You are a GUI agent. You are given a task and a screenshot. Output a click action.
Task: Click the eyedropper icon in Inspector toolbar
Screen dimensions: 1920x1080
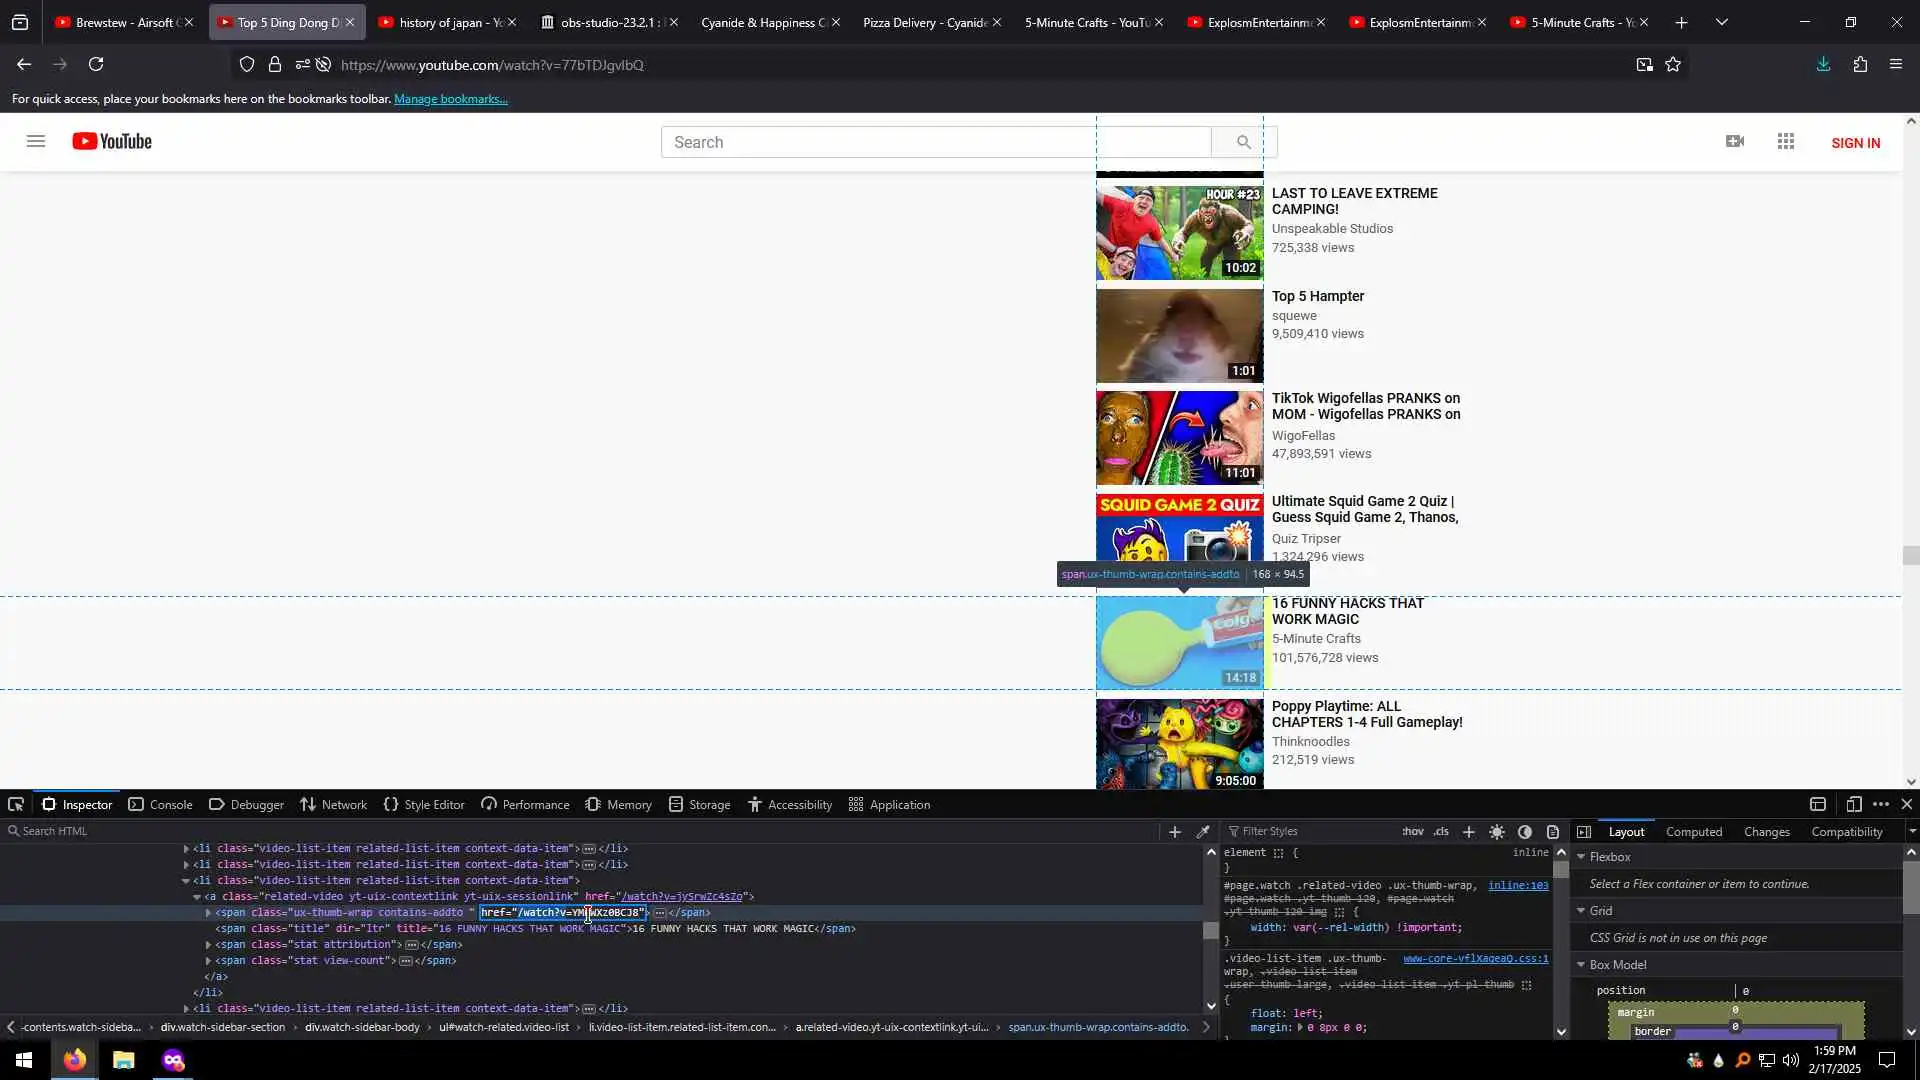click(1203, 832)
